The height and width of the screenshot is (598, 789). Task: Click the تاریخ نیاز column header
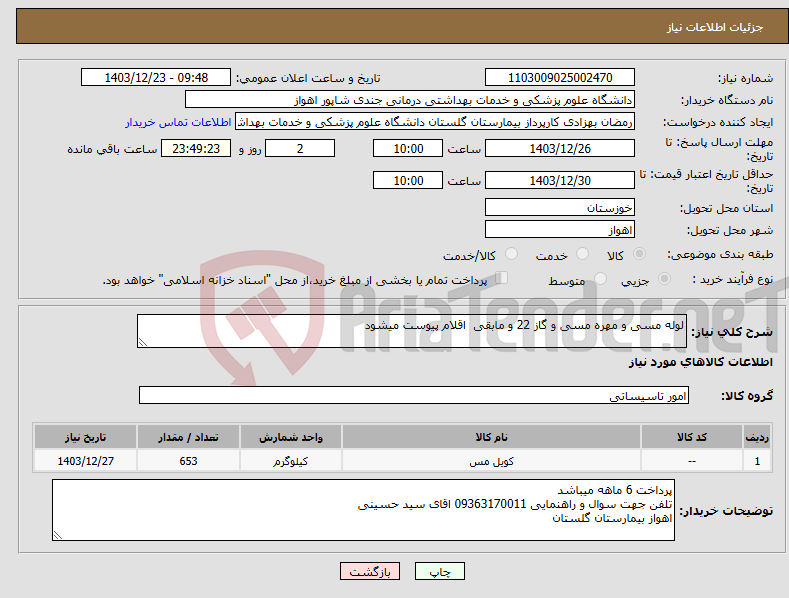click(86, 437)
